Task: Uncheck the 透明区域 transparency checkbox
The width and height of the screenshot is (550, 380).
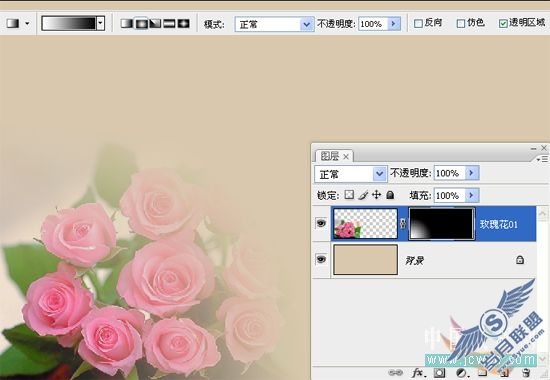Action: point(503,24)
